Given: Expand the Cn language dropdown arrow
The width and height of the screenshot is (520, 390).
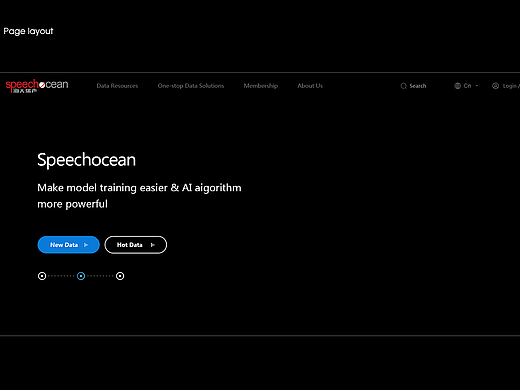Looking at the screenshot, I should point(477,86).
